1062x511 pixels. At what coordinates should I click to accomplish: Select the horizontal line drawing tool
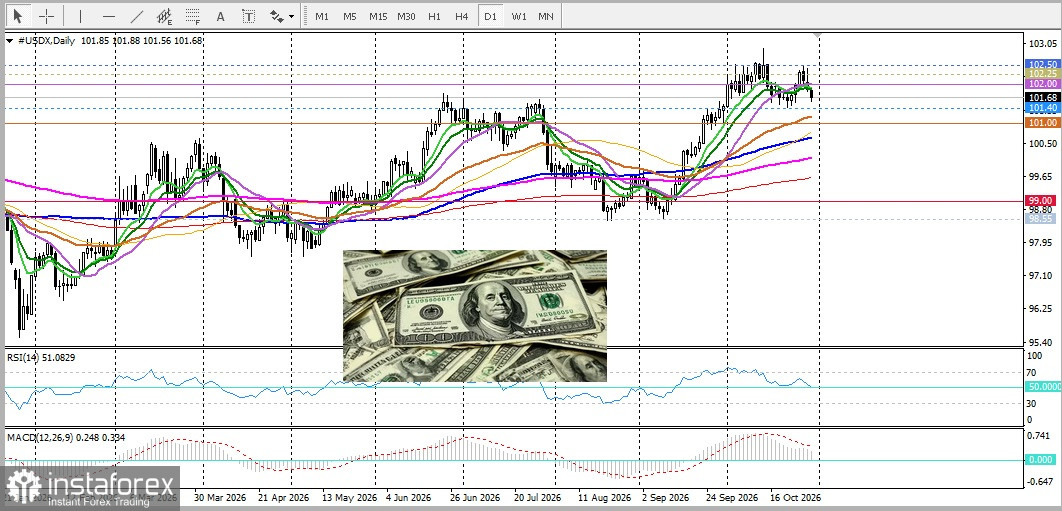pos(108,16)
